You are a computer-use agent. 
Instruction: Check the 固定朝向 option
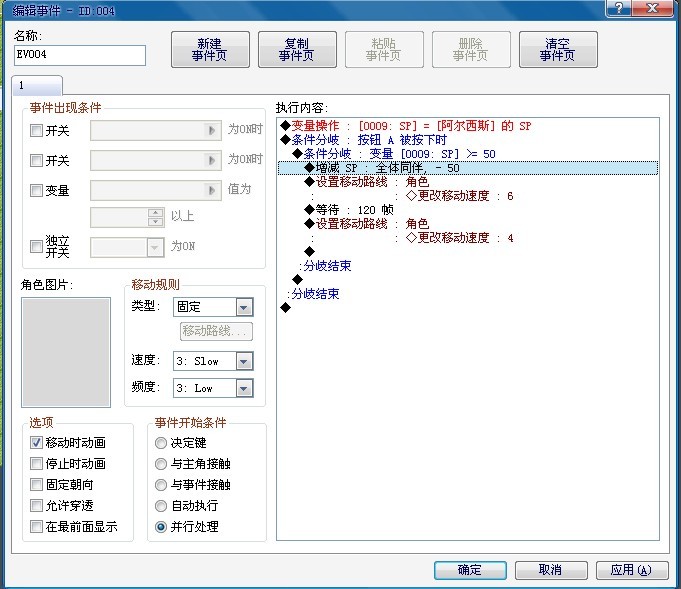(x=36, y=484)
